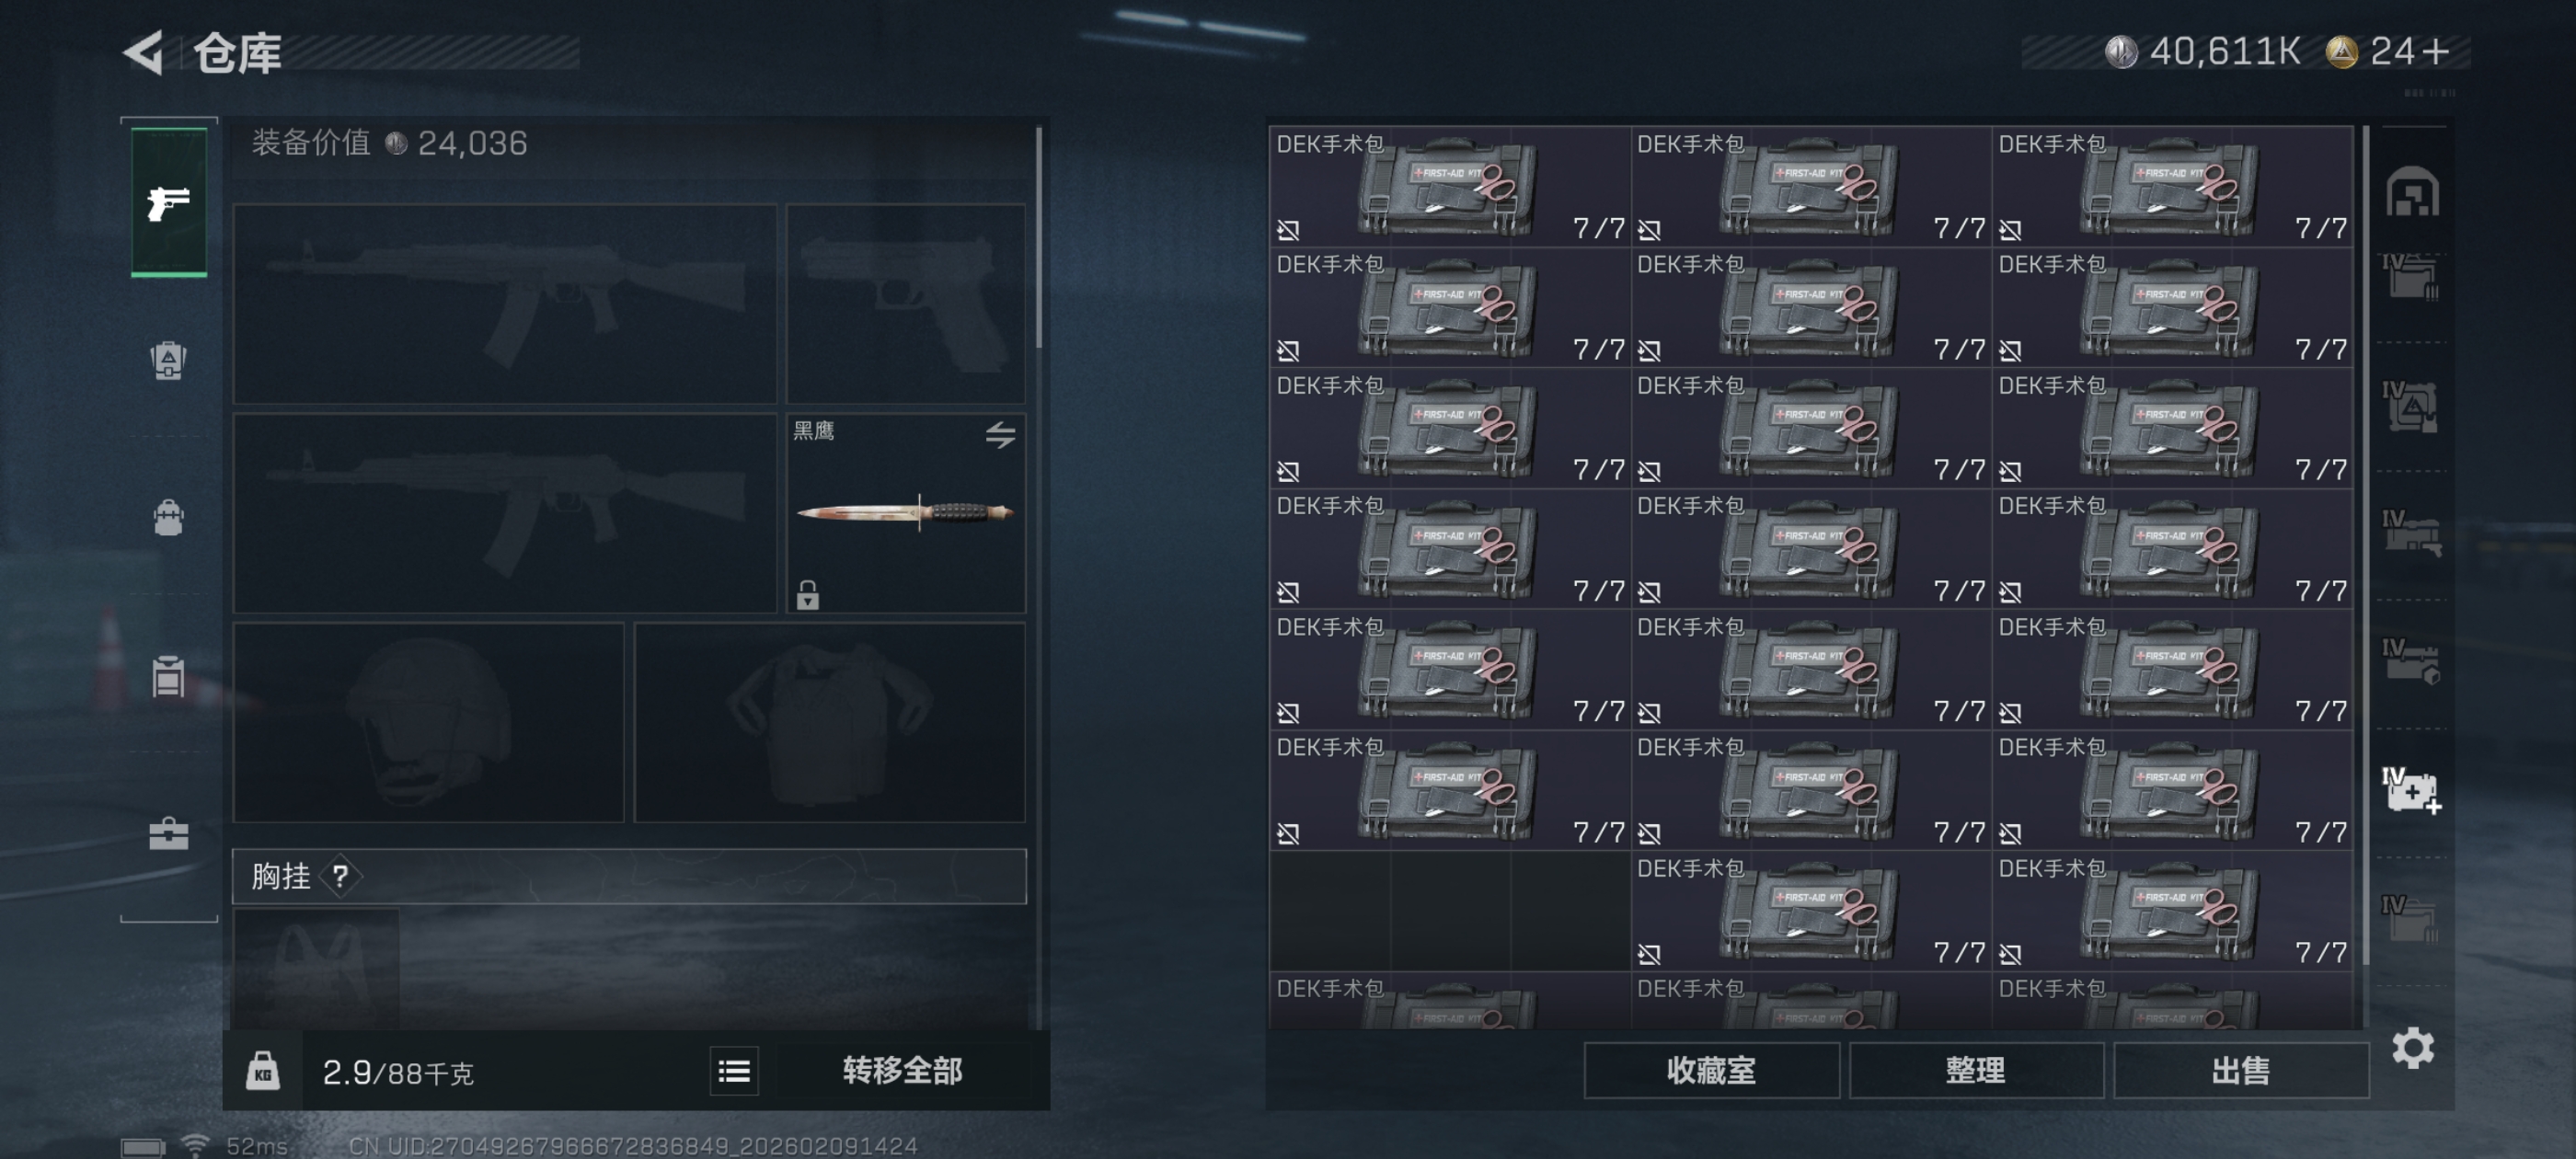Click the 胸挂 question mark help icon
The image size is (2576, 1159).
coord(341,876)
